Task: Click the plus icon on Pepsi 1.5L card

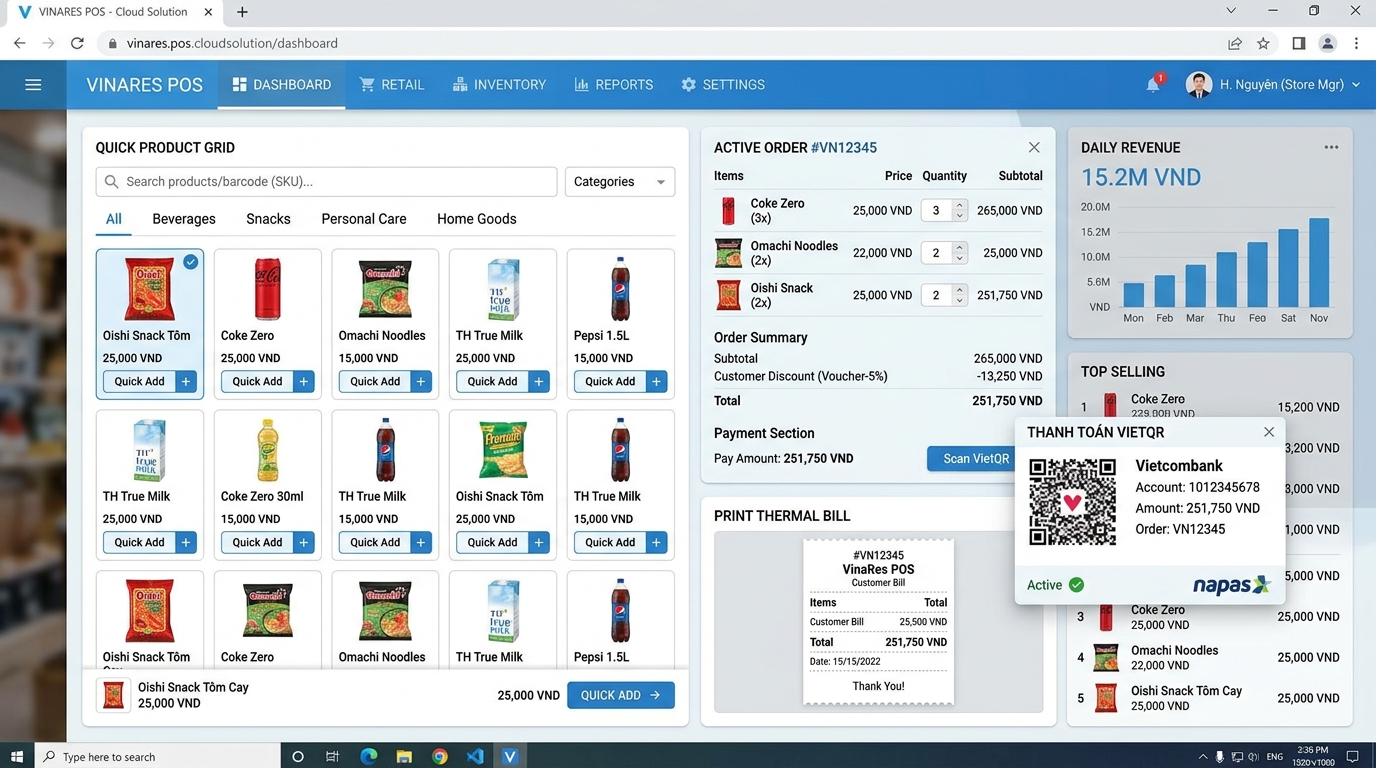Action: point(656,381)
